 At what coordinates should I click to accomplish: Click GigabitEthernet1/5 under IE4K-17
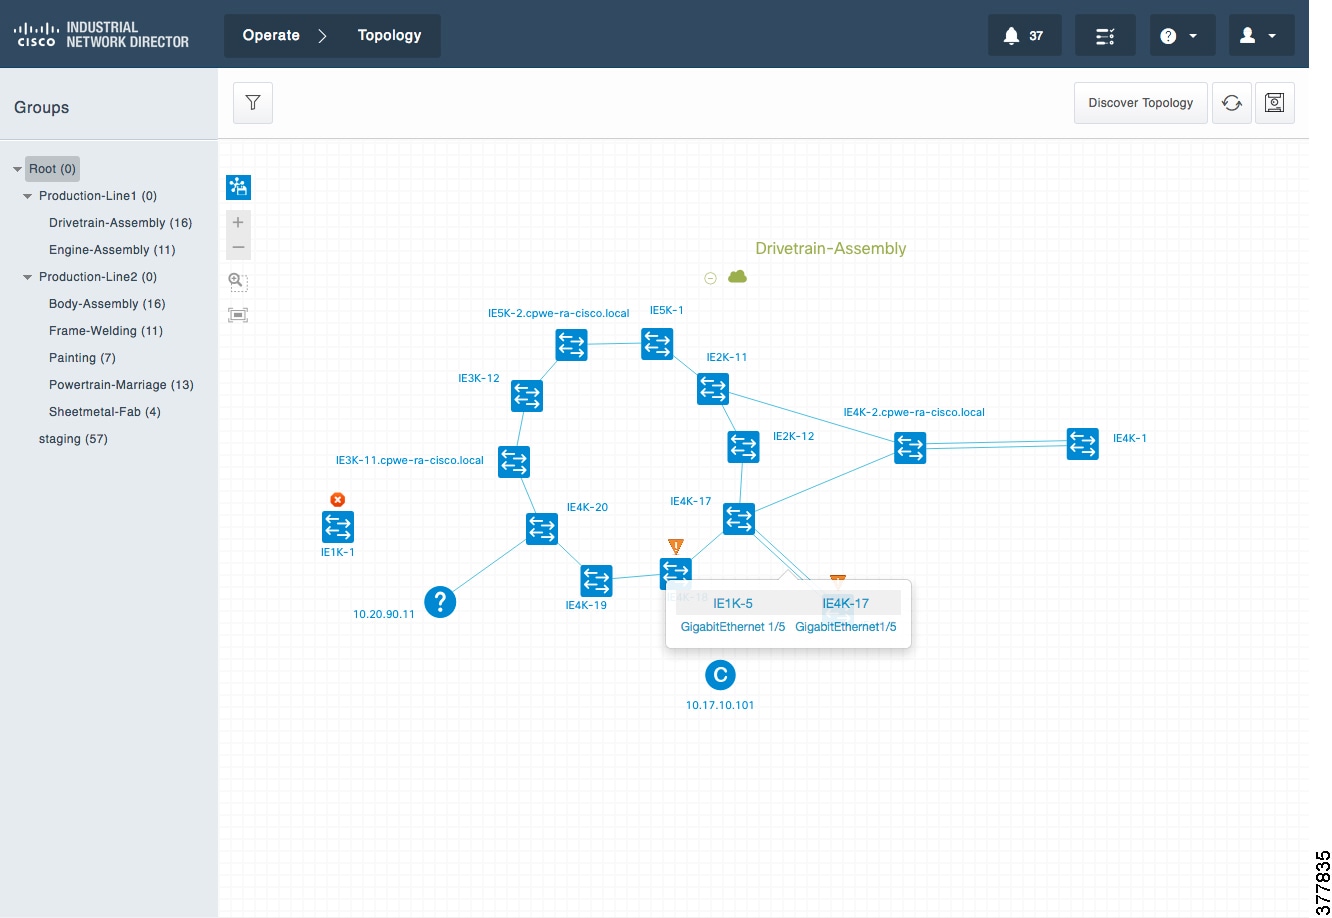[x=846, y=627]
